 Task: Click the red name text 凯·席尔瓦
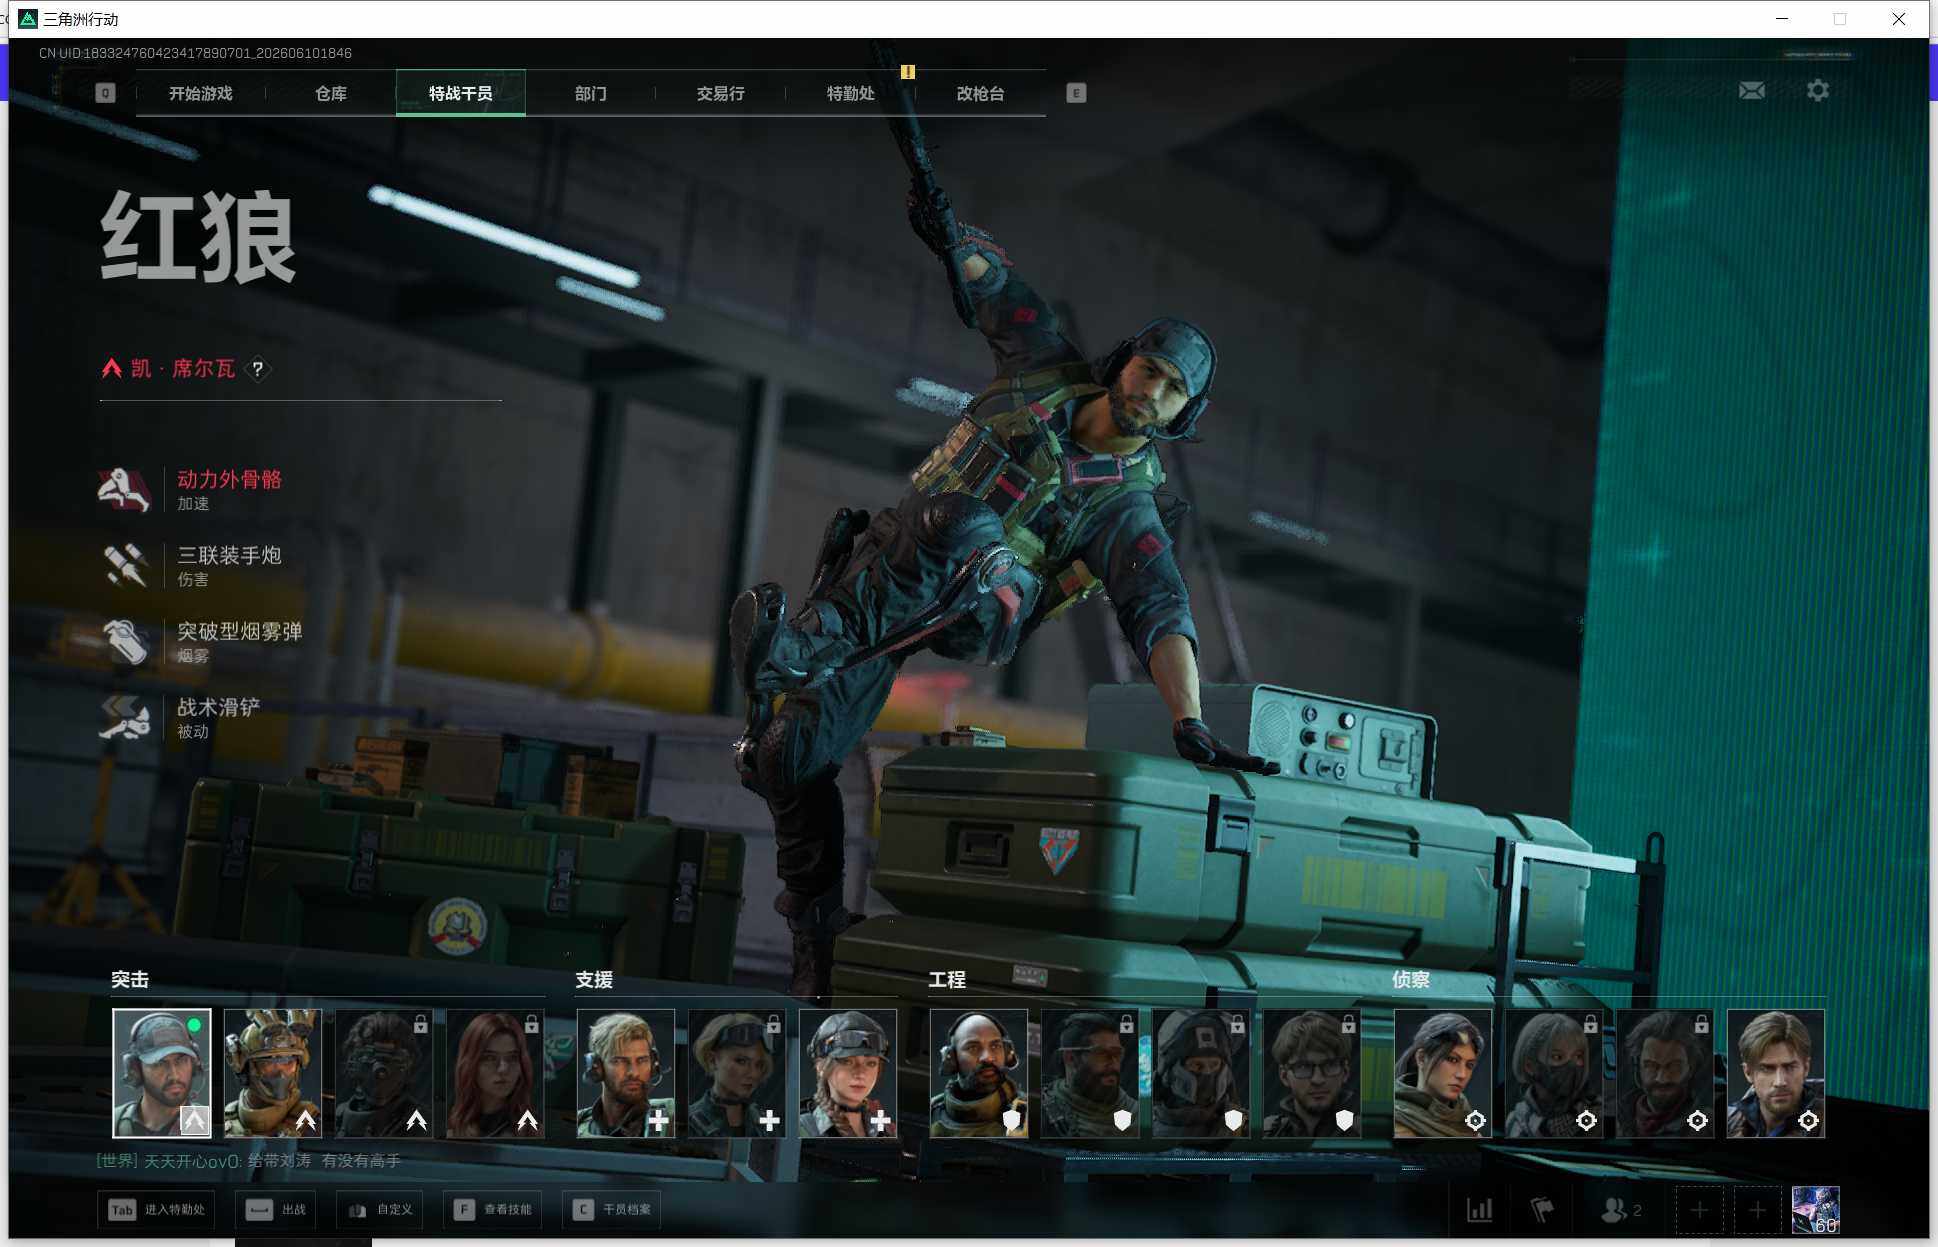183,369
